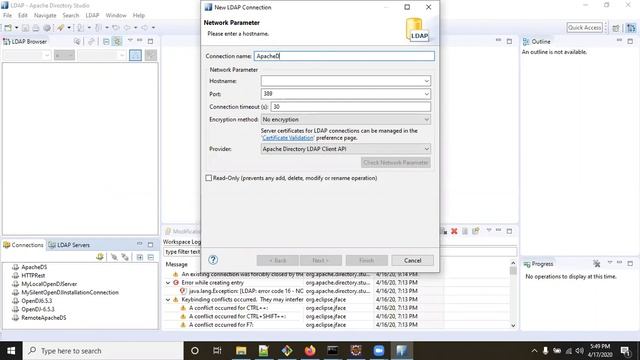Open the Navigate menu
This screenshot has width=640, height=360.
pyautogui.click(x=45, y=15)
